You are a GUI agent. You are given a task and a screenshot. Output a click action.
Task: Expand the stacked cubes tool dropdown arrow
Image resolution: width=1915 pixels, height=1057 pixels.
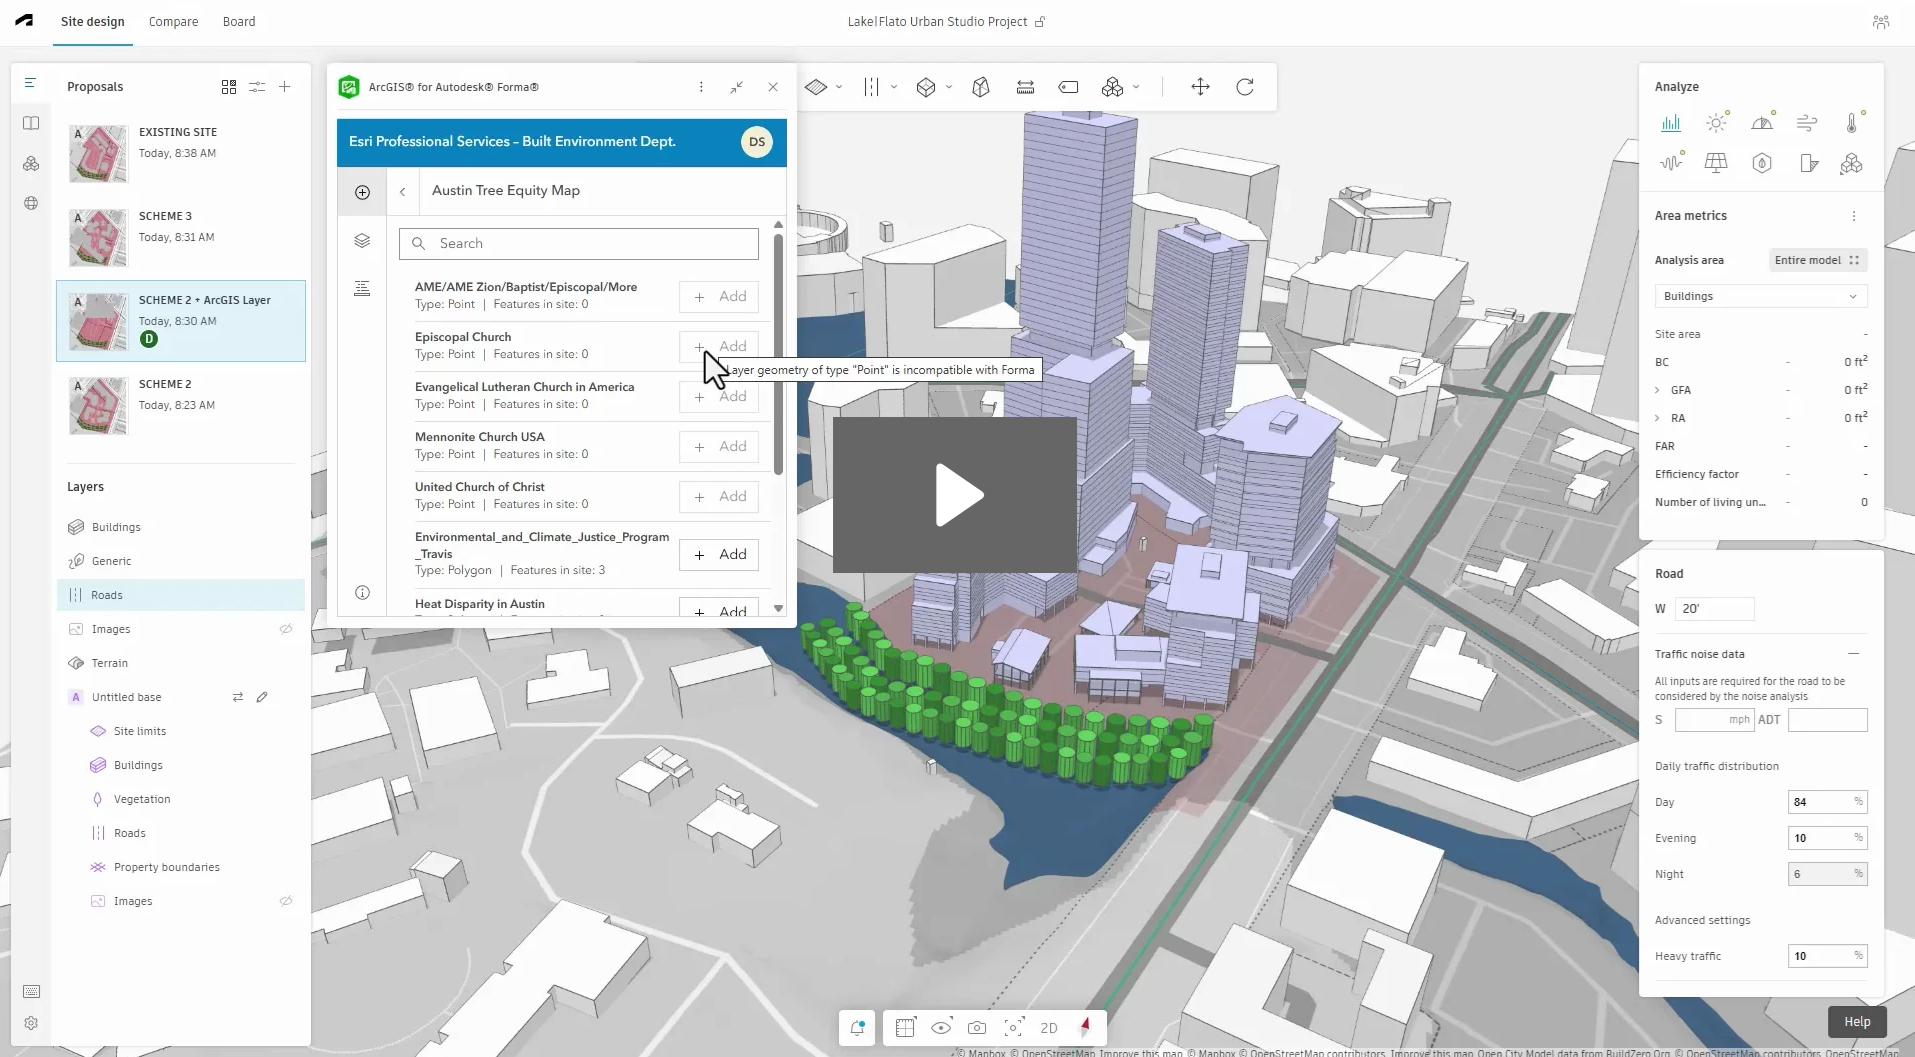(1136, 87)
